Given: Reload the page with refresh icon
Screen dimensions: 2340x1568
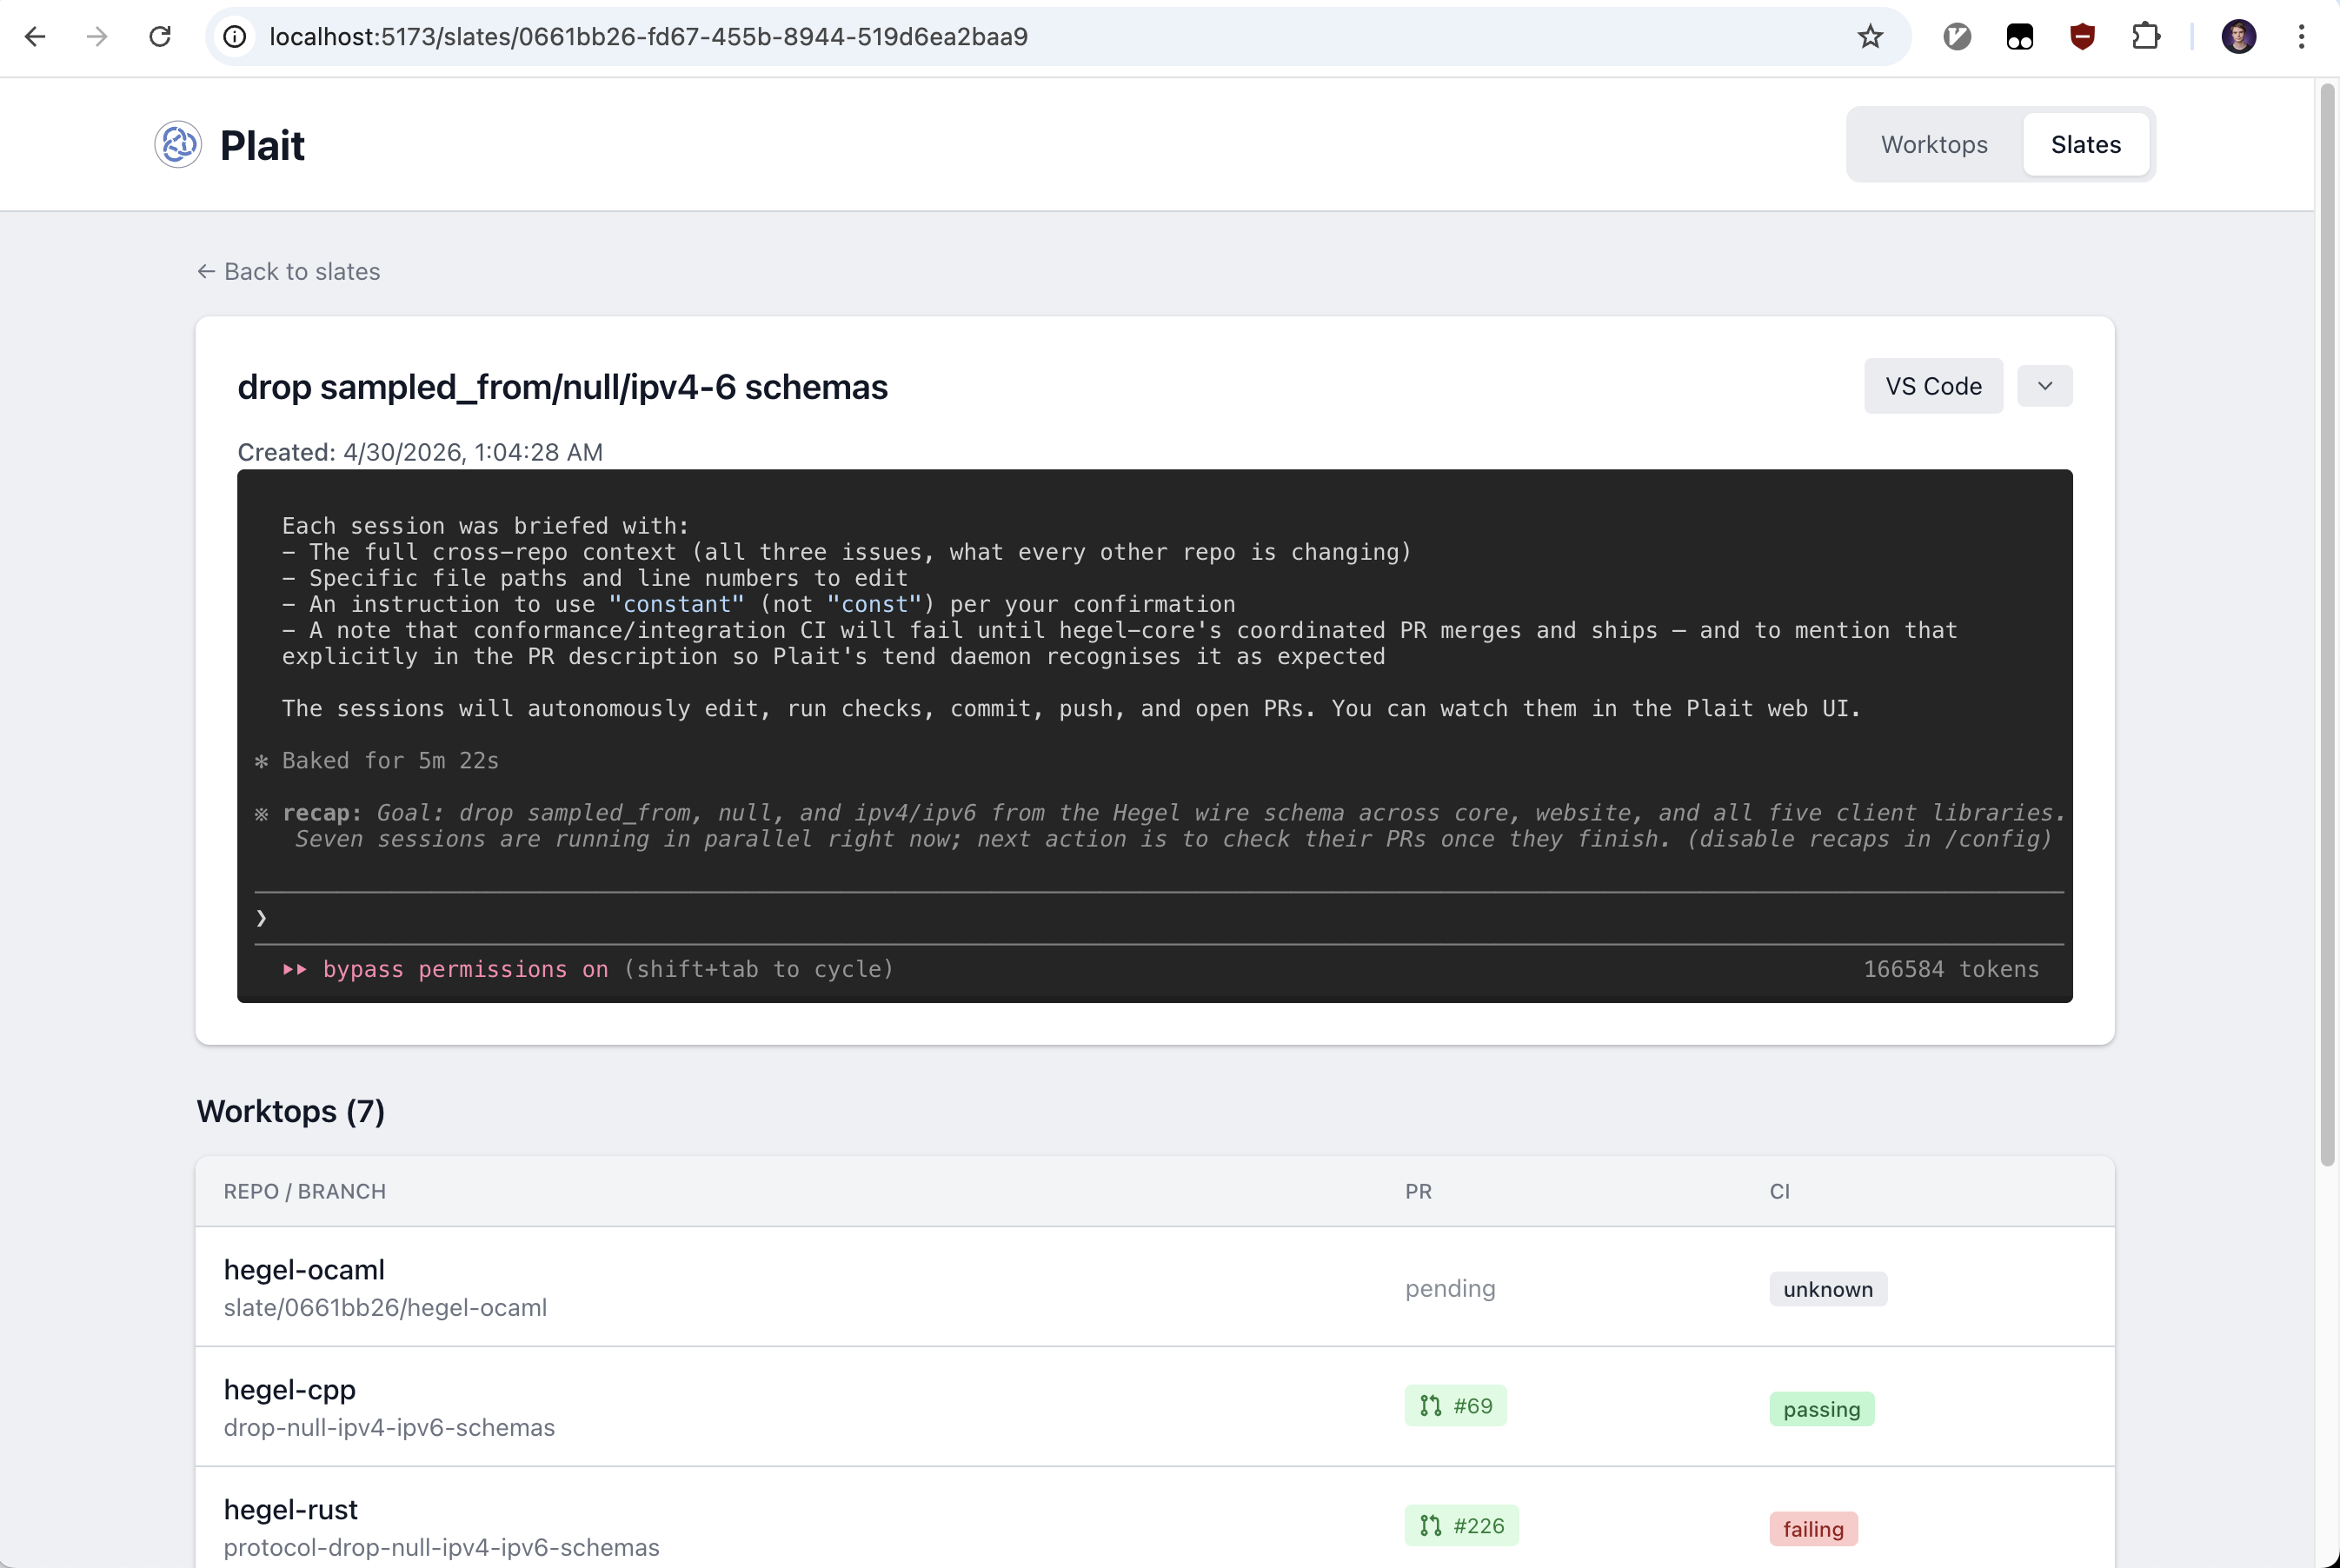Looking at the screenshot, I should [x=160, y=37].
